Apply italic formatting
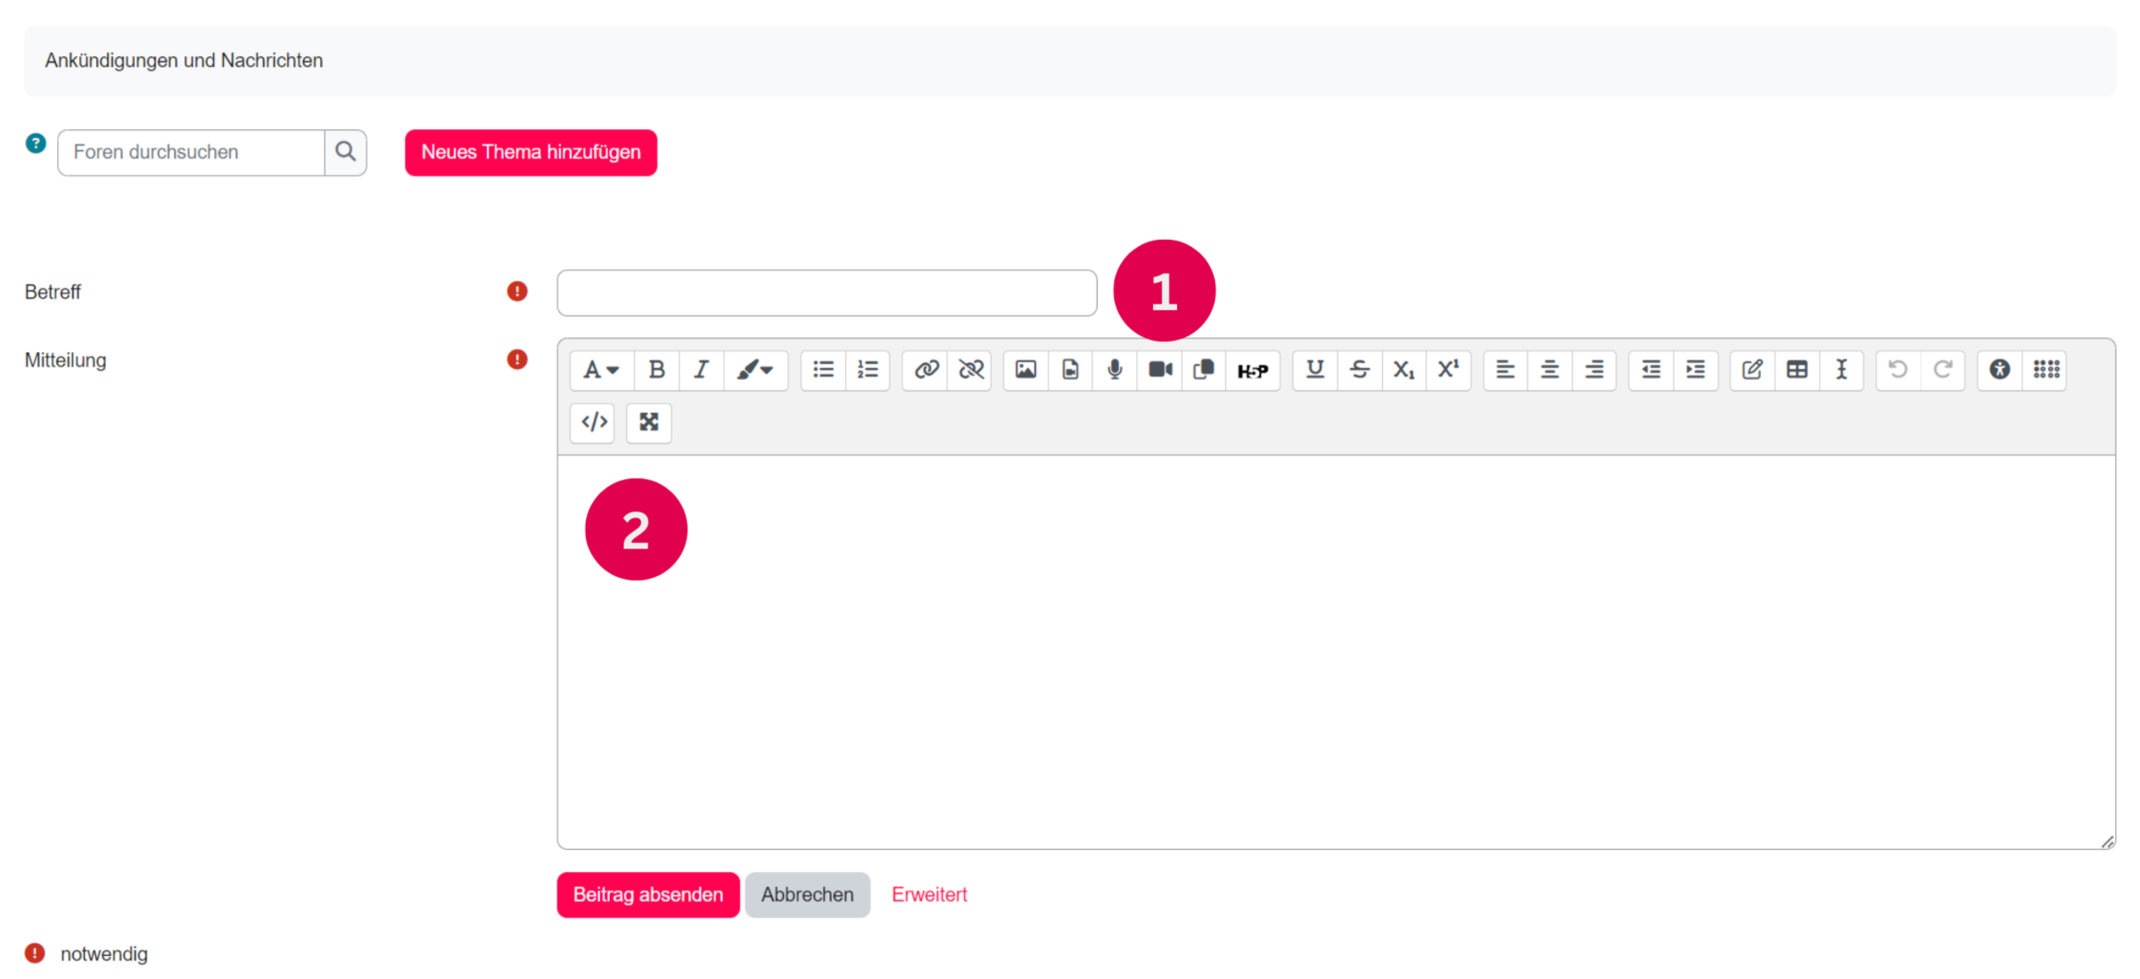This screenshot has height=979, width=2140. tap(701, 370)
